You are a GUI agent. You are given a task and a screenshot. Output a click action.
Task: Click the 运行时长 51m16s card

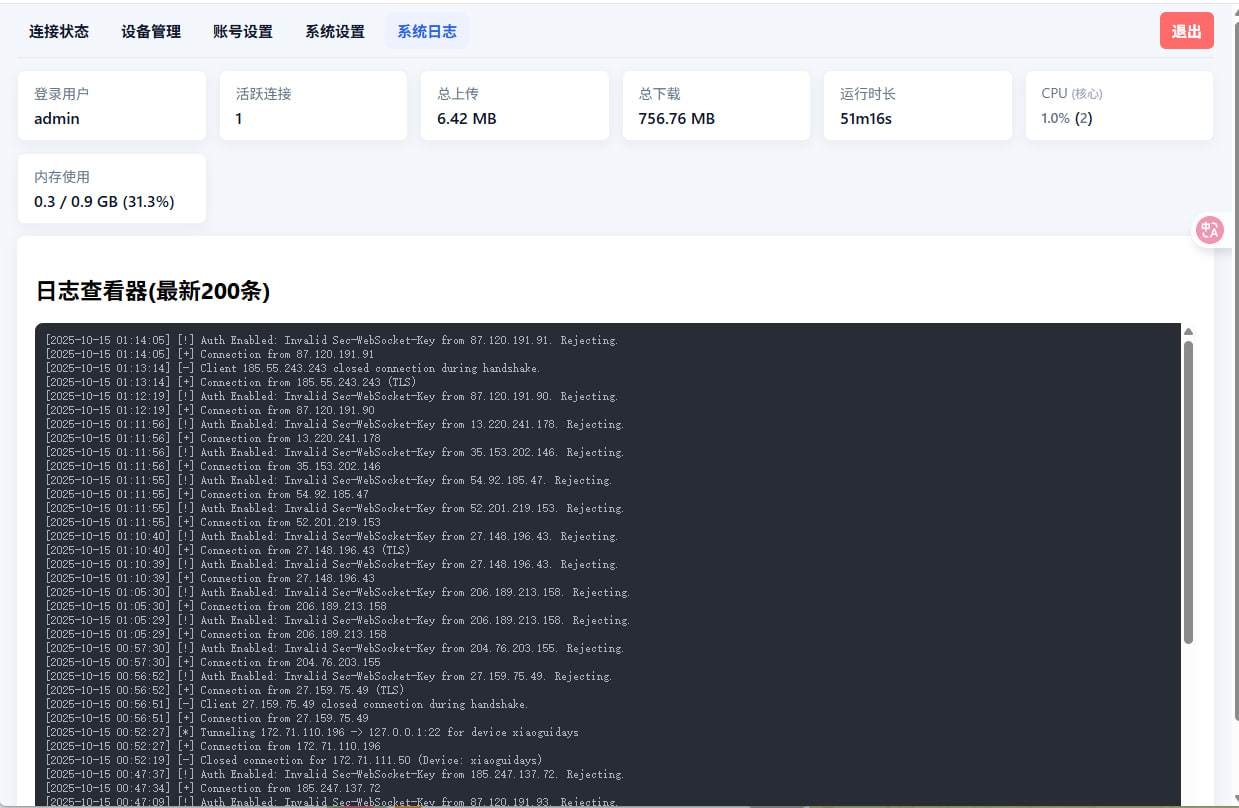(917, 106)
